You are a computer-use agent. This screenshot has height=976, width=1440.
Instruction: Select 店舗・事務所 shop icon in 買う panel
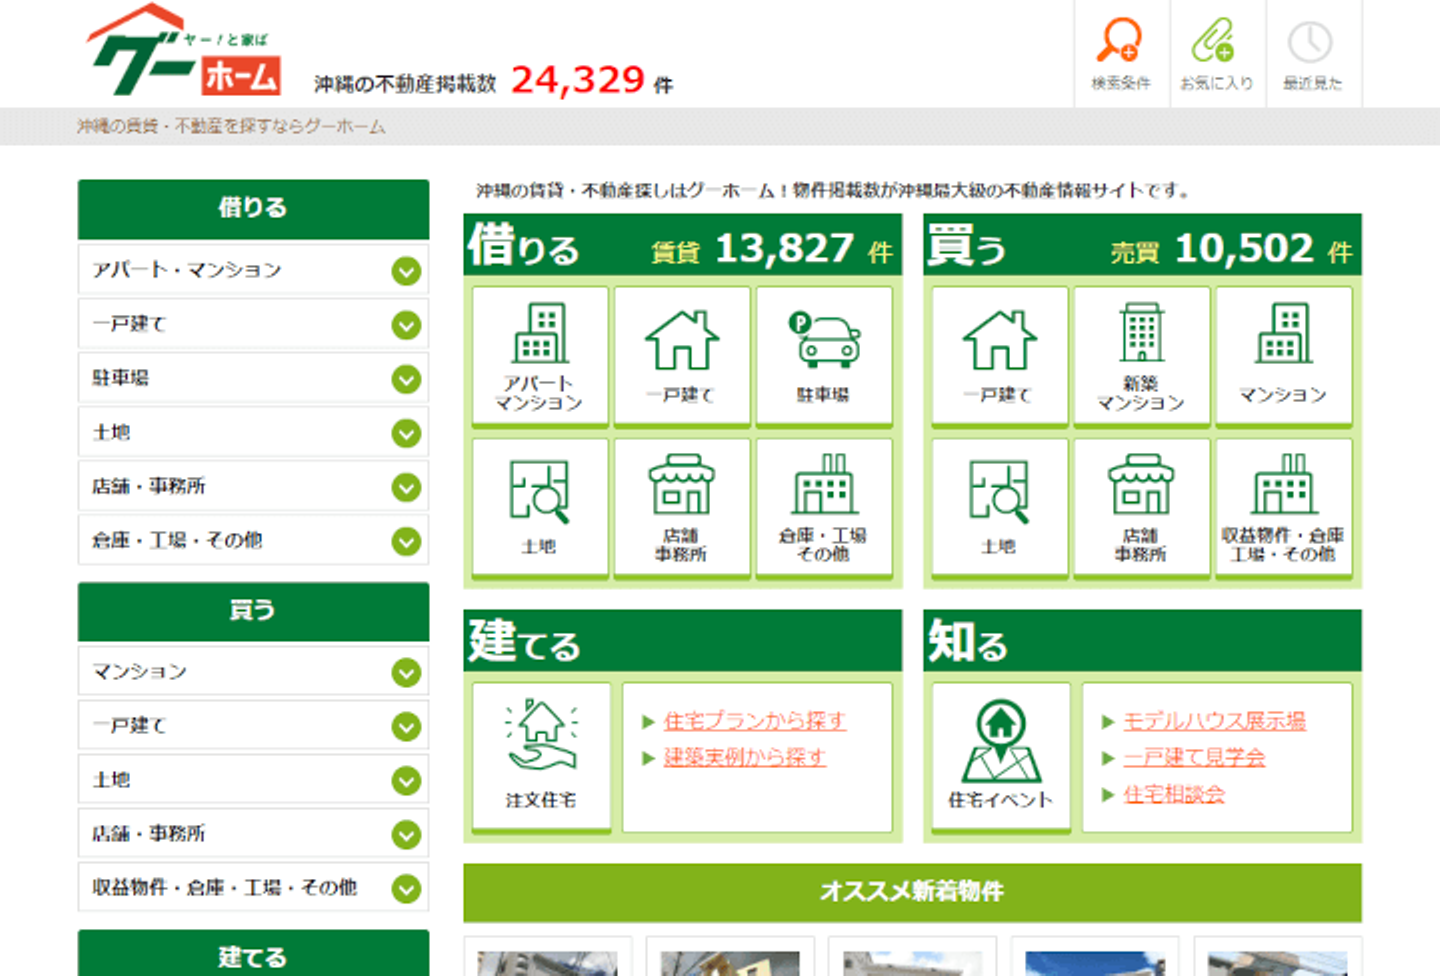(1142, 508)
